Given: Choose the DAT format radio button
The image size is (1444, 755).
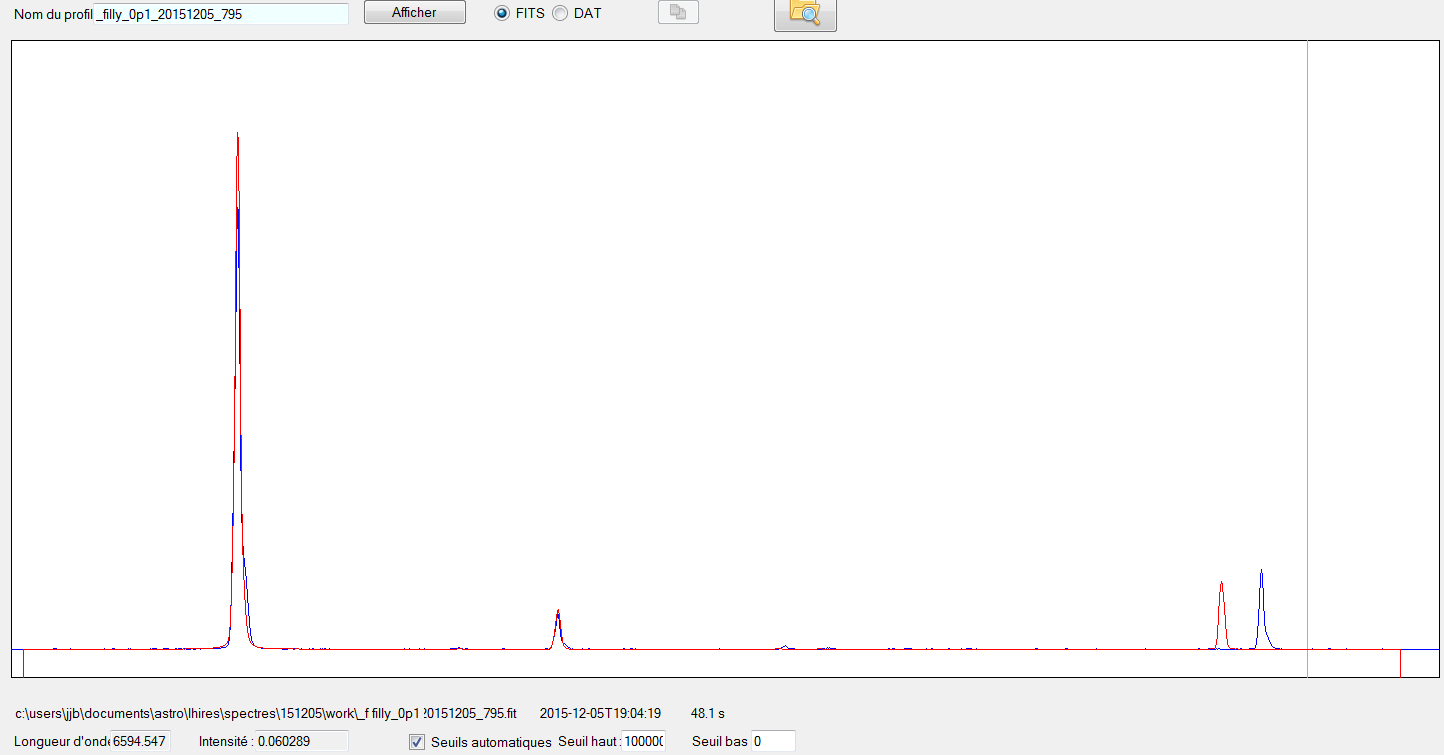Looking at the screenshot, I should 560,13.
